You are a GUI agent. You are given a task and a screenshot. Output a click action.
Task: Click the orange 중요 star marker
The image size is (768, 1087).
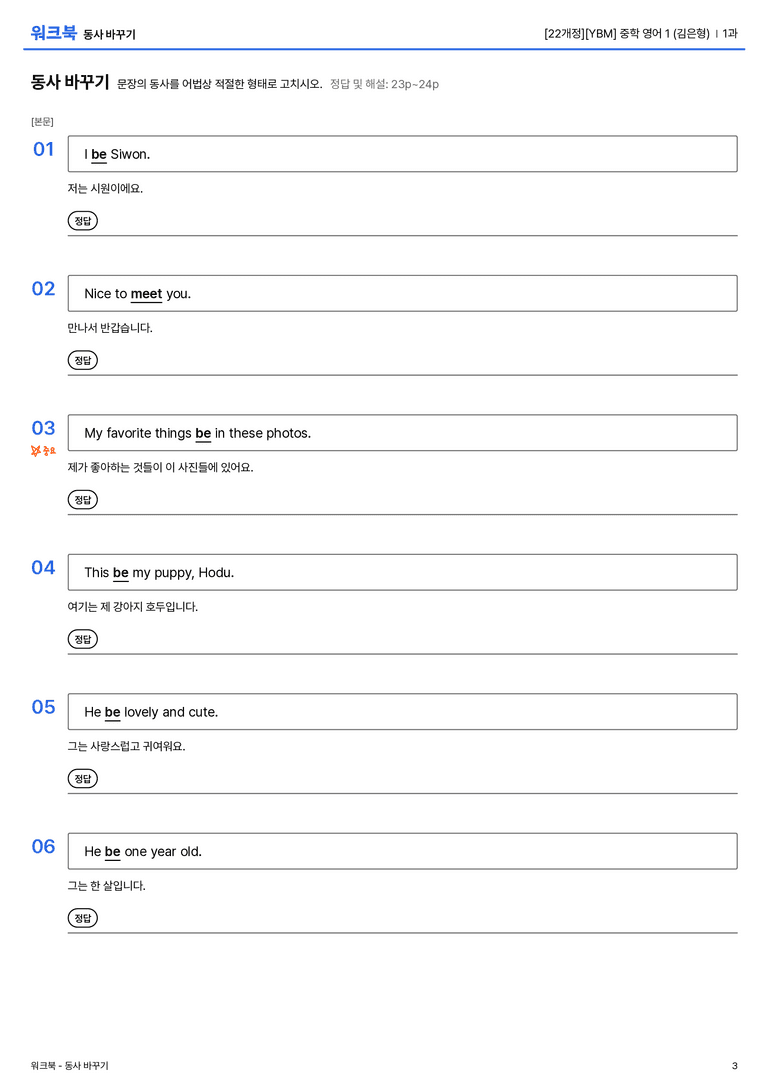point(43,451)
